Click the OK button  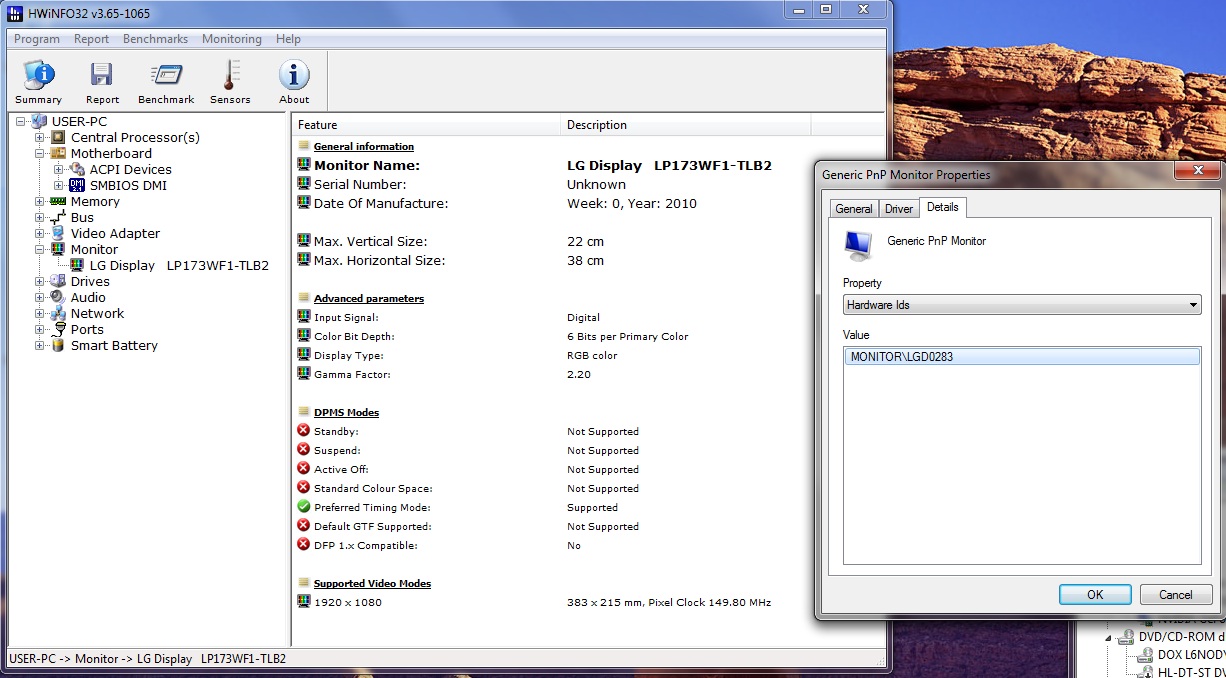point(1095,594)
